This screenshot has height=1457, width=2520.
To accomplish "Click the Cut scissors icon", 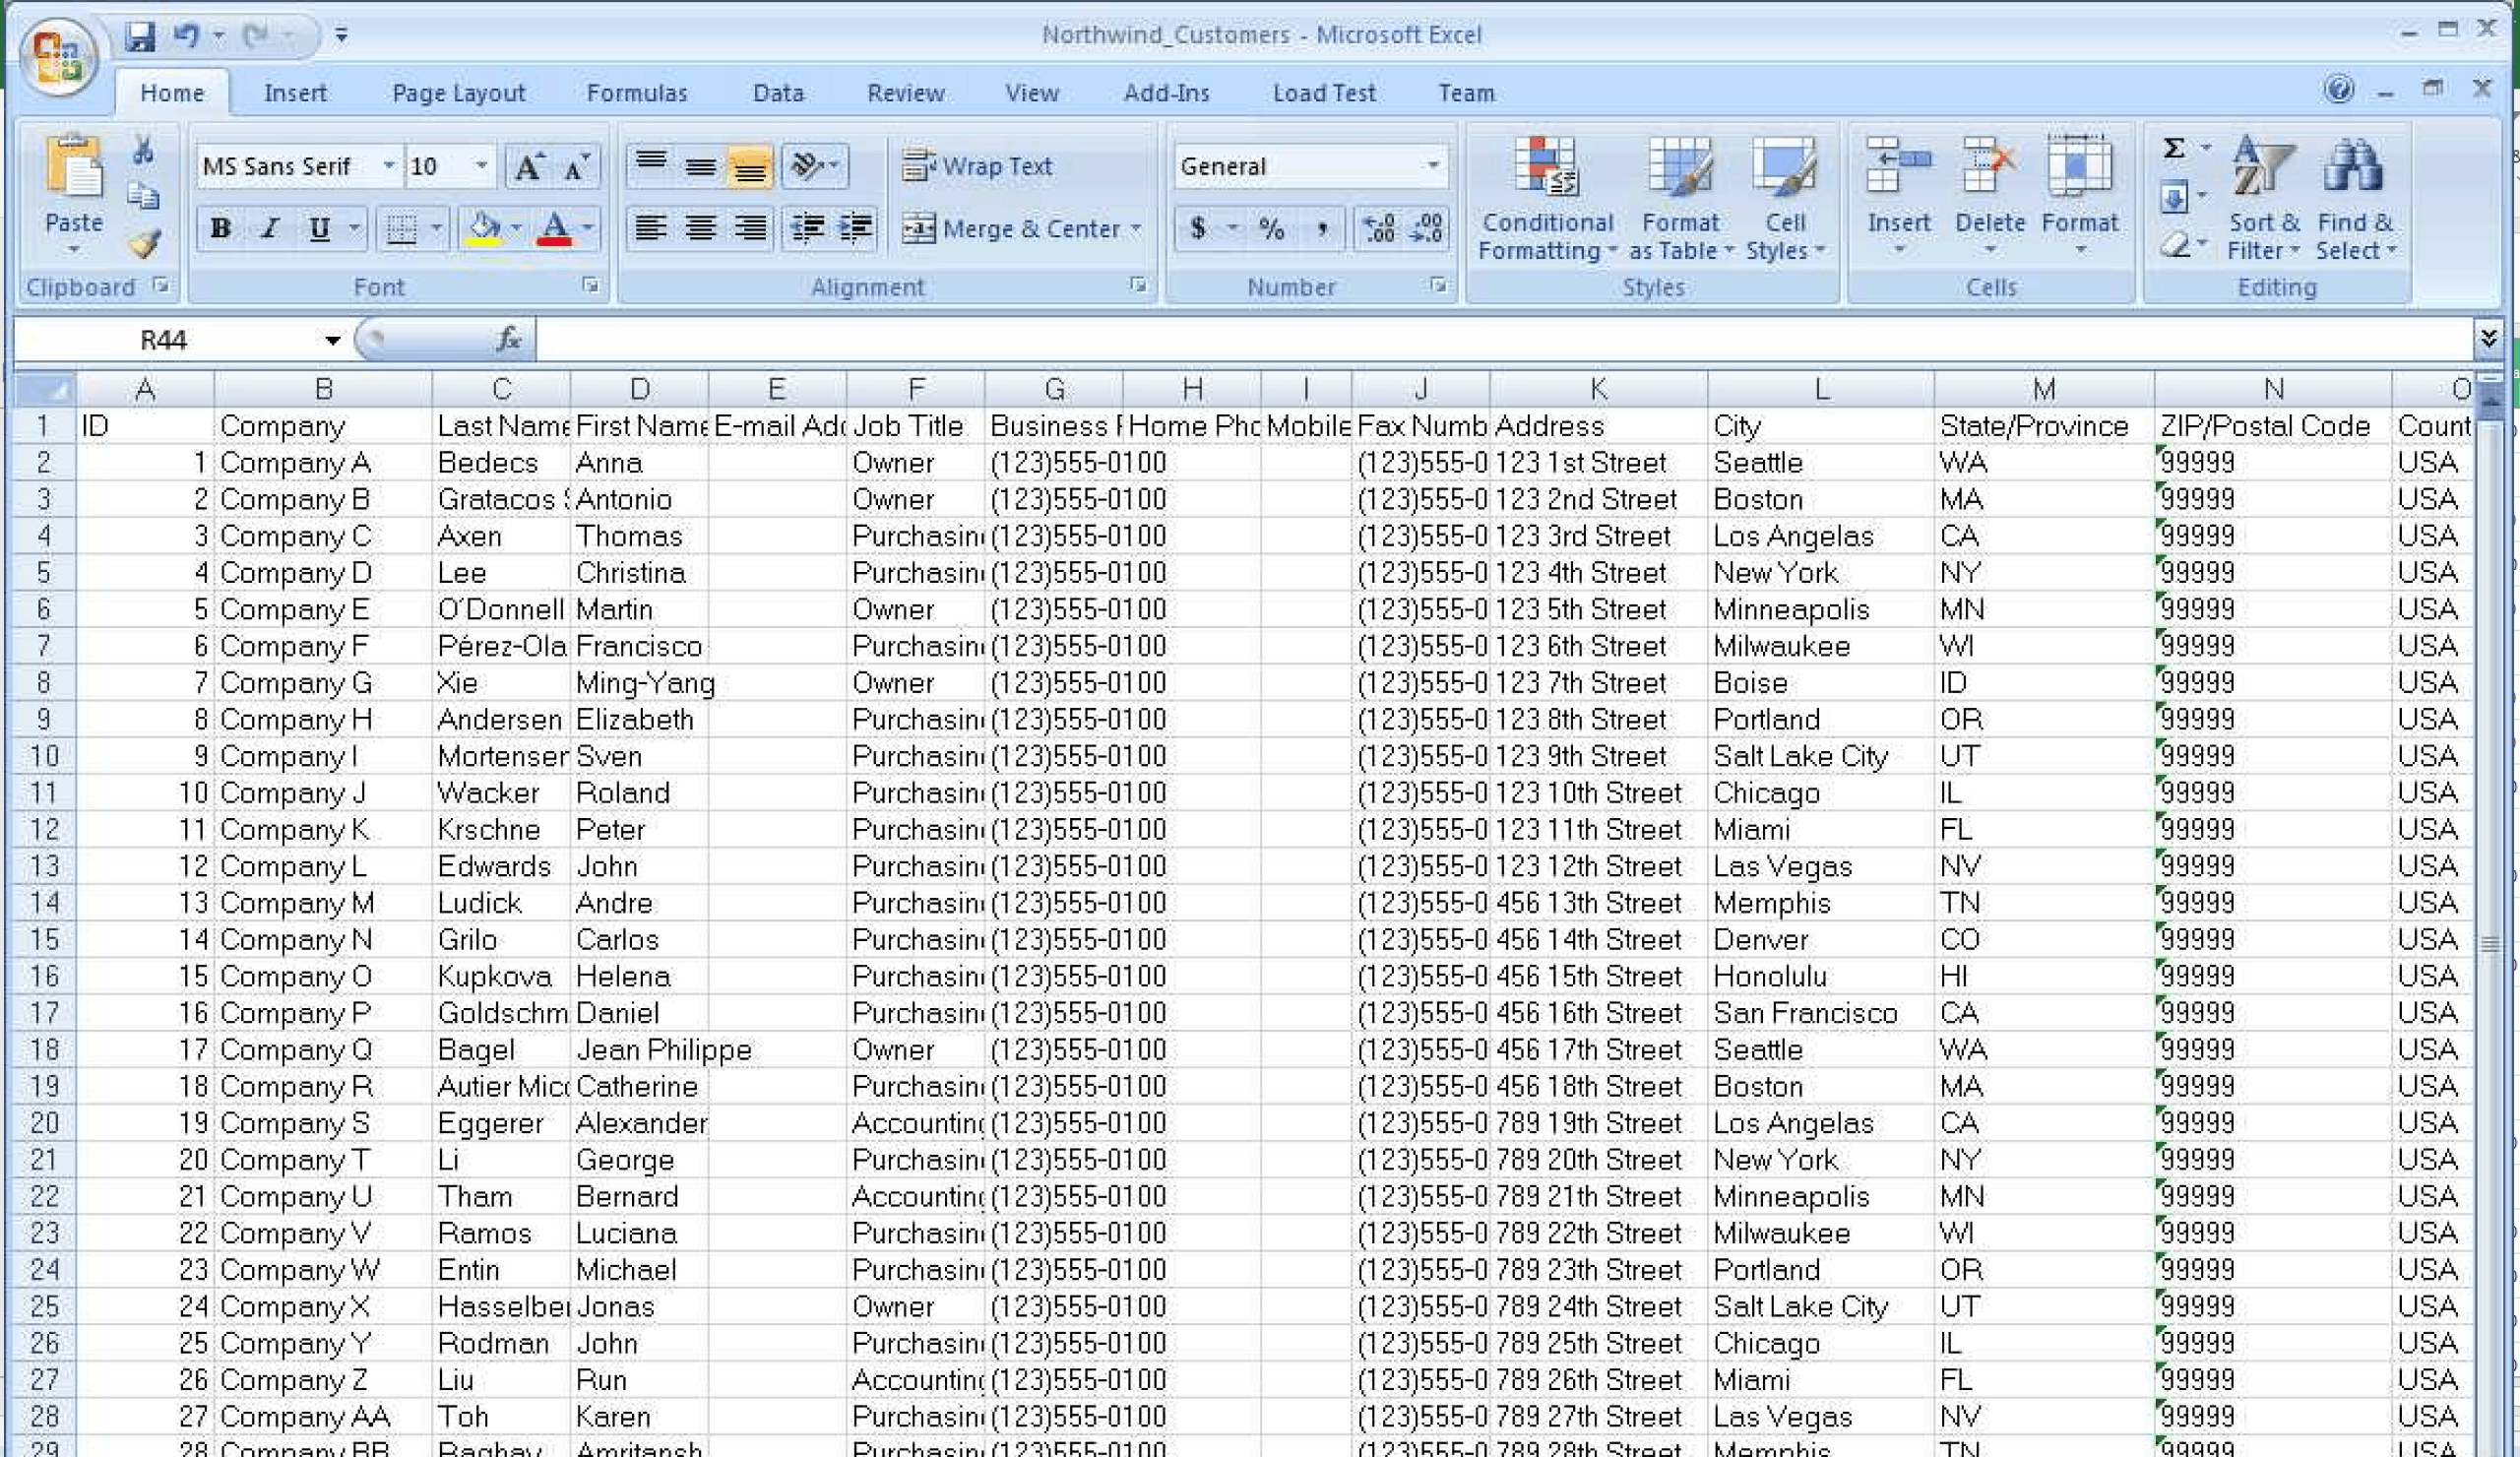I will pyautogui.click(x=143, y=151).
